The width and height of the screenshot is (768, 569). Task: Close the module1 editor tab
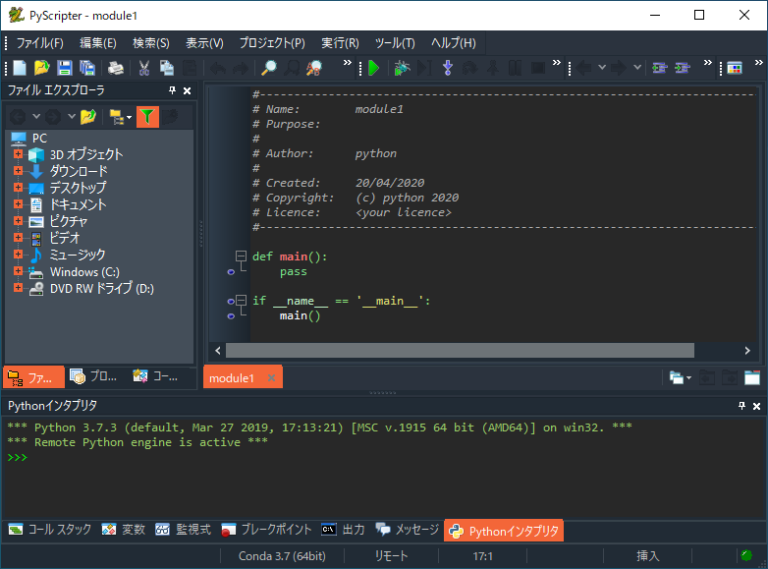coord(271,378)
